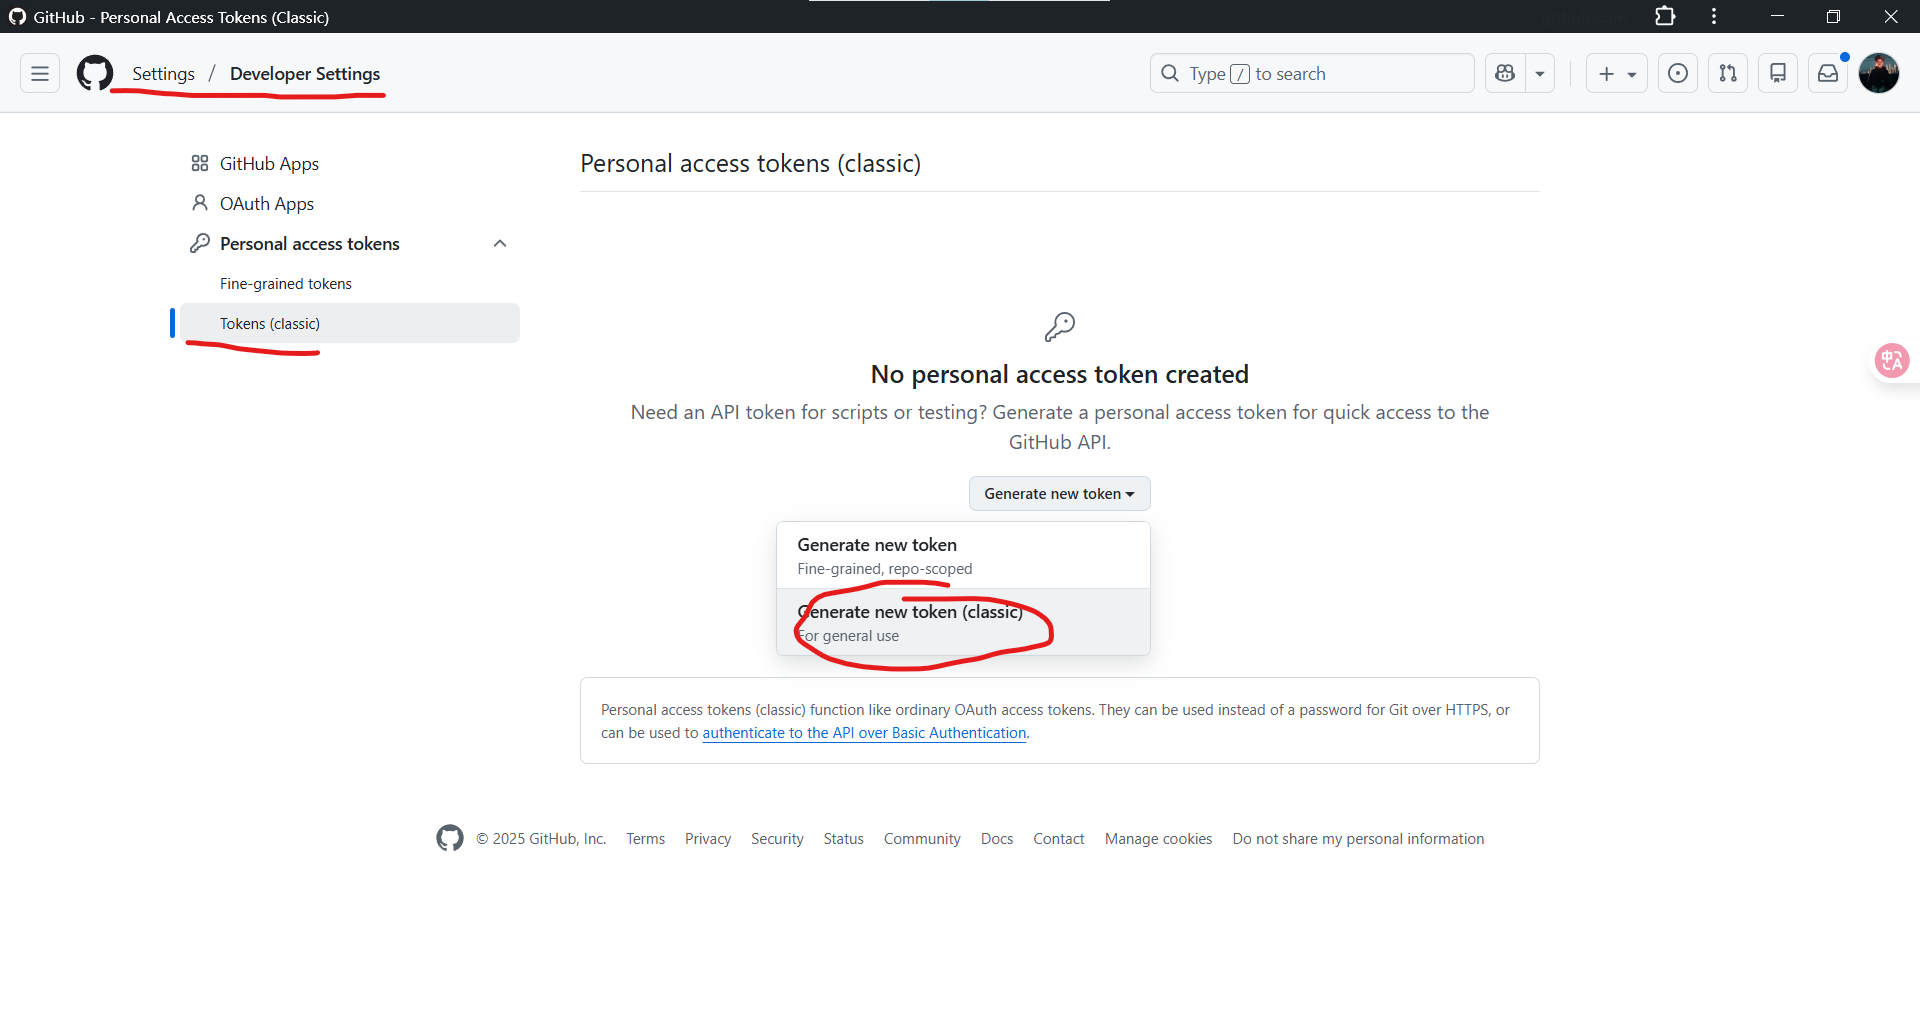Open the browser extensions puzzle icon
The image size is (1920, 1030).
[1665, 17]
